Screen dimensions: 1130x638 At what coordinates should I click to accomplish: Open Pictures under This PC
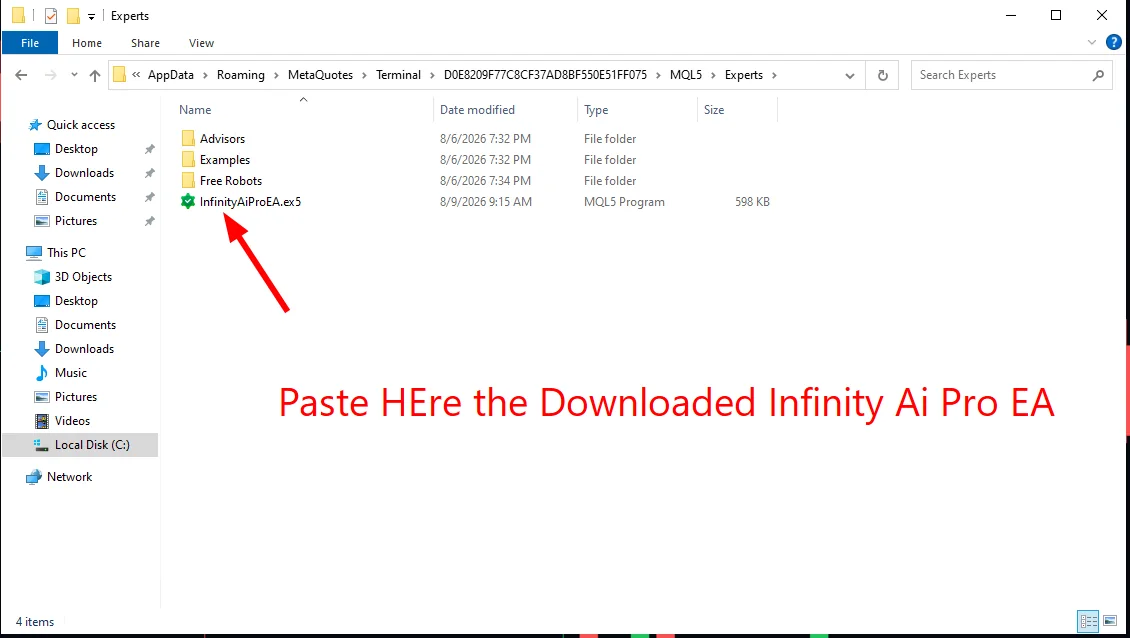pyautogui.click(x=75, y=396)
